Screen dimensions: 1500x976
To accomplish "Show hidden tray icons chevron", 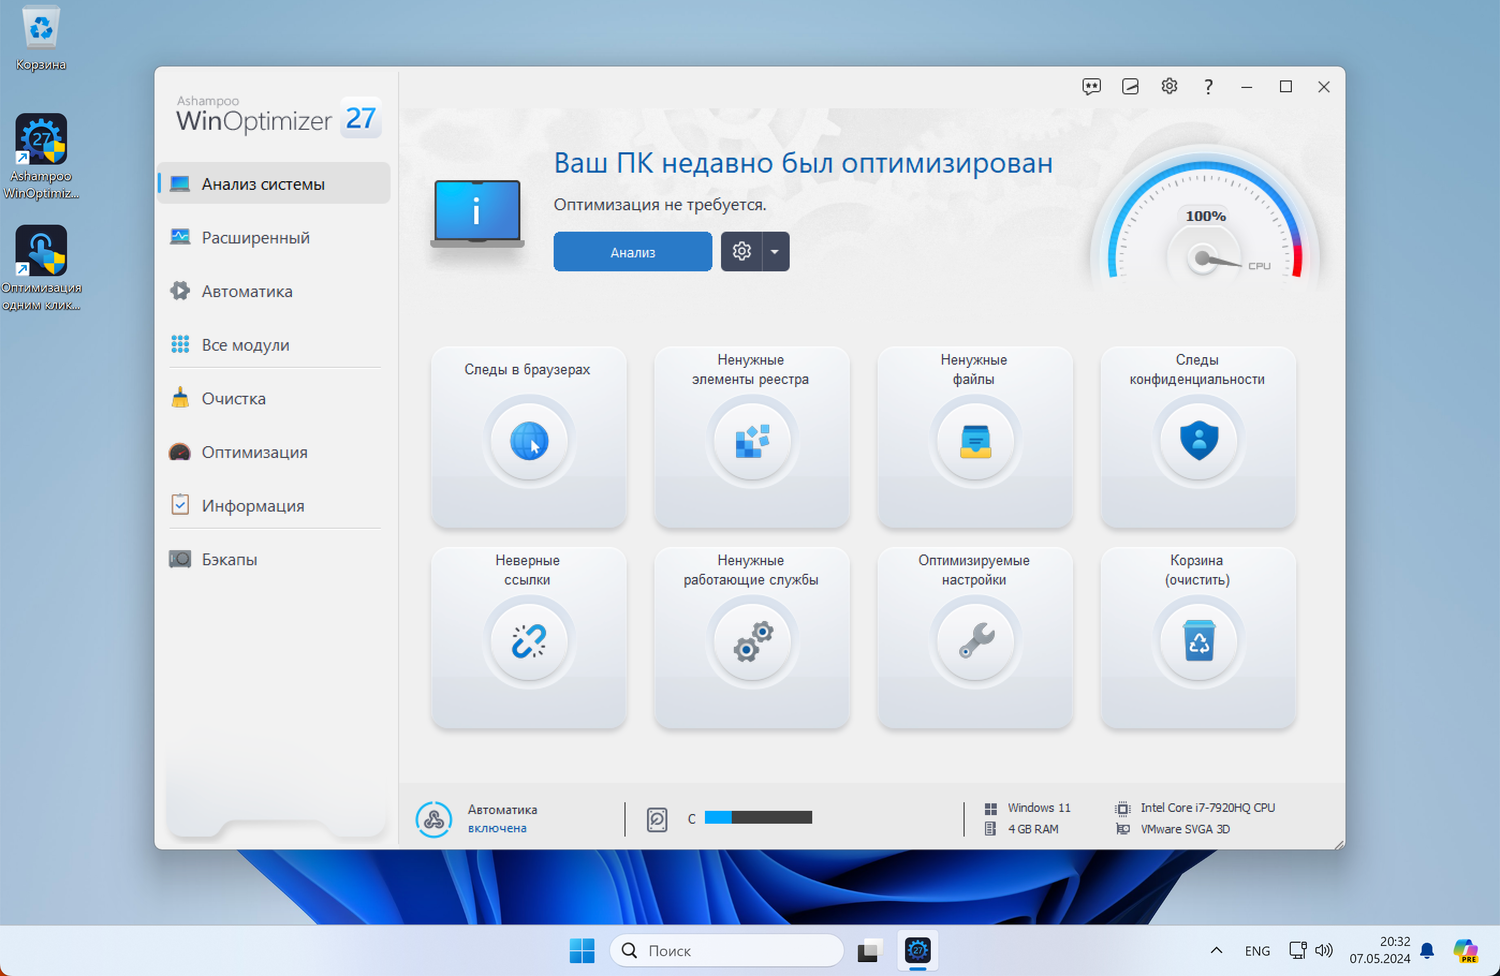I will click(1216, 950).
